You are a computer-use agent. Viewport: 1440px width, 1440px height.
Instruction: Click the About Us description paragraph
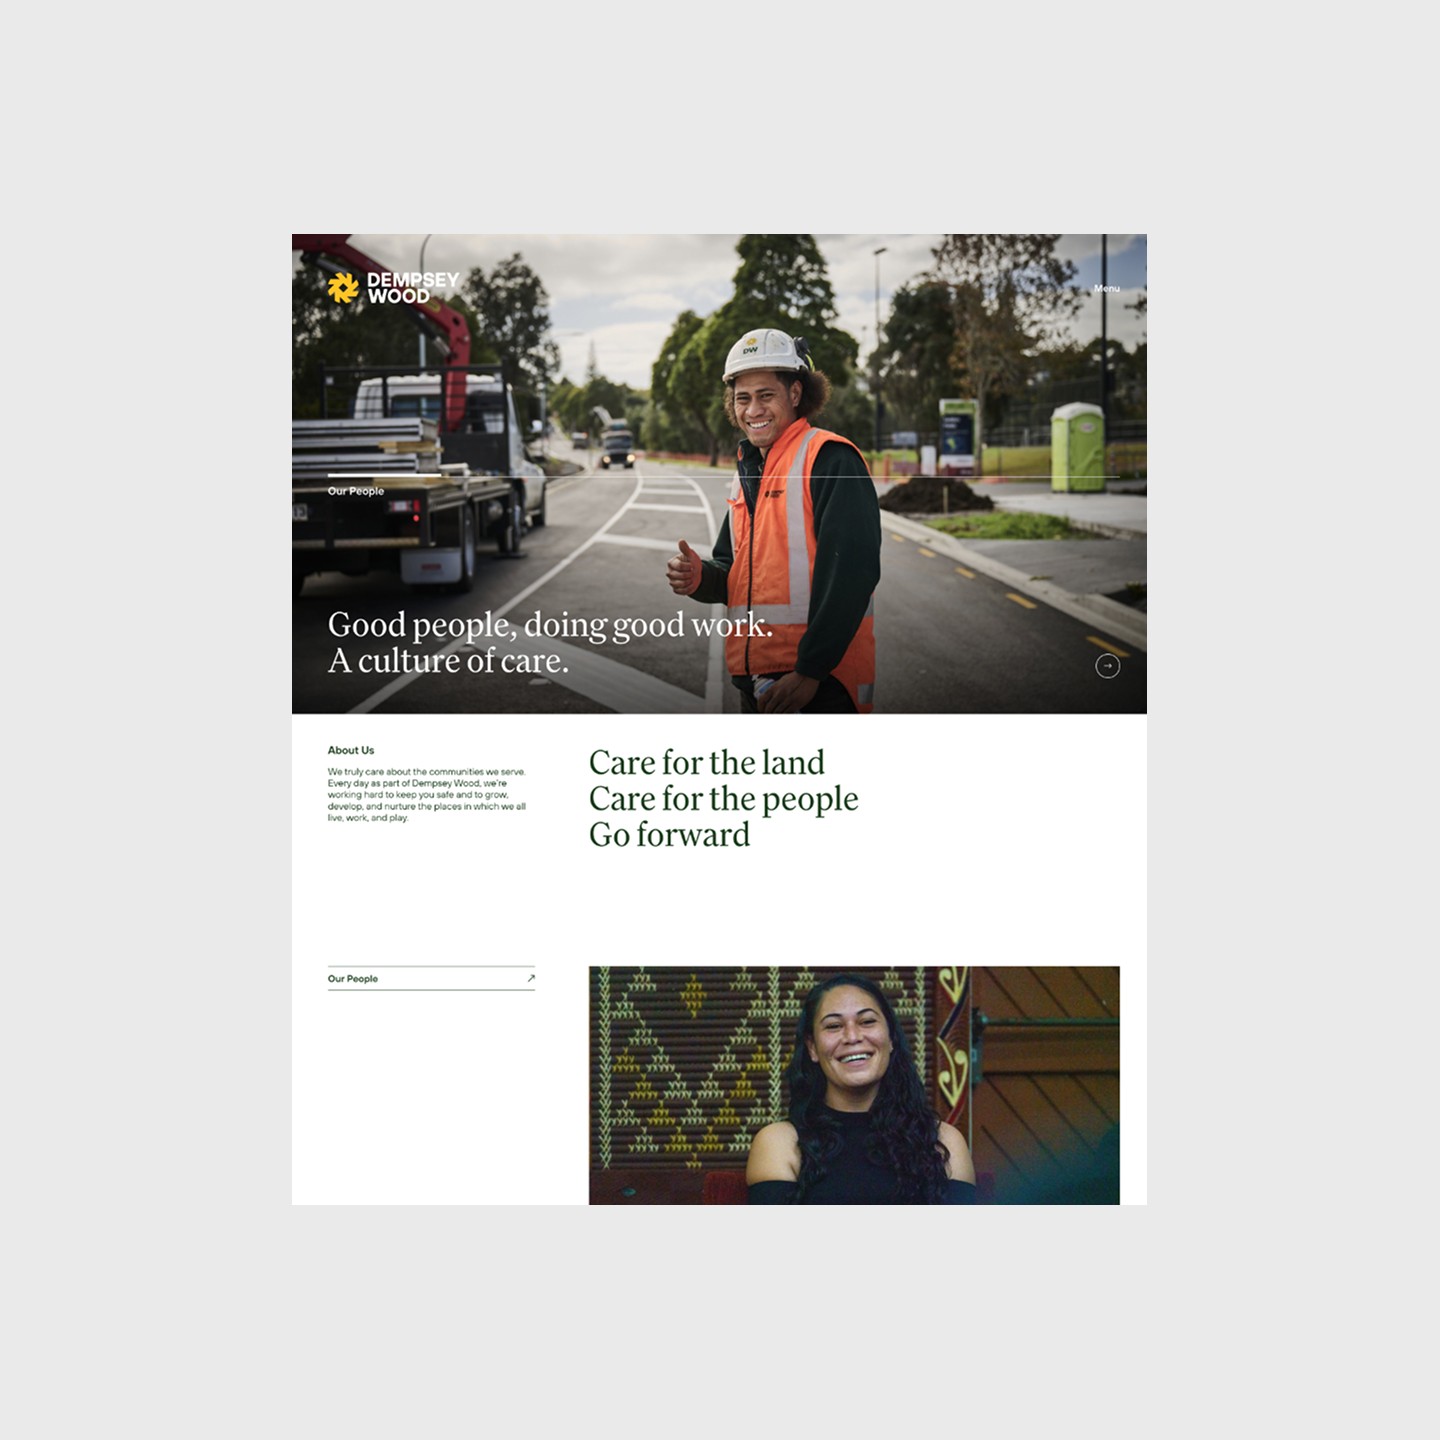point(427,795)
